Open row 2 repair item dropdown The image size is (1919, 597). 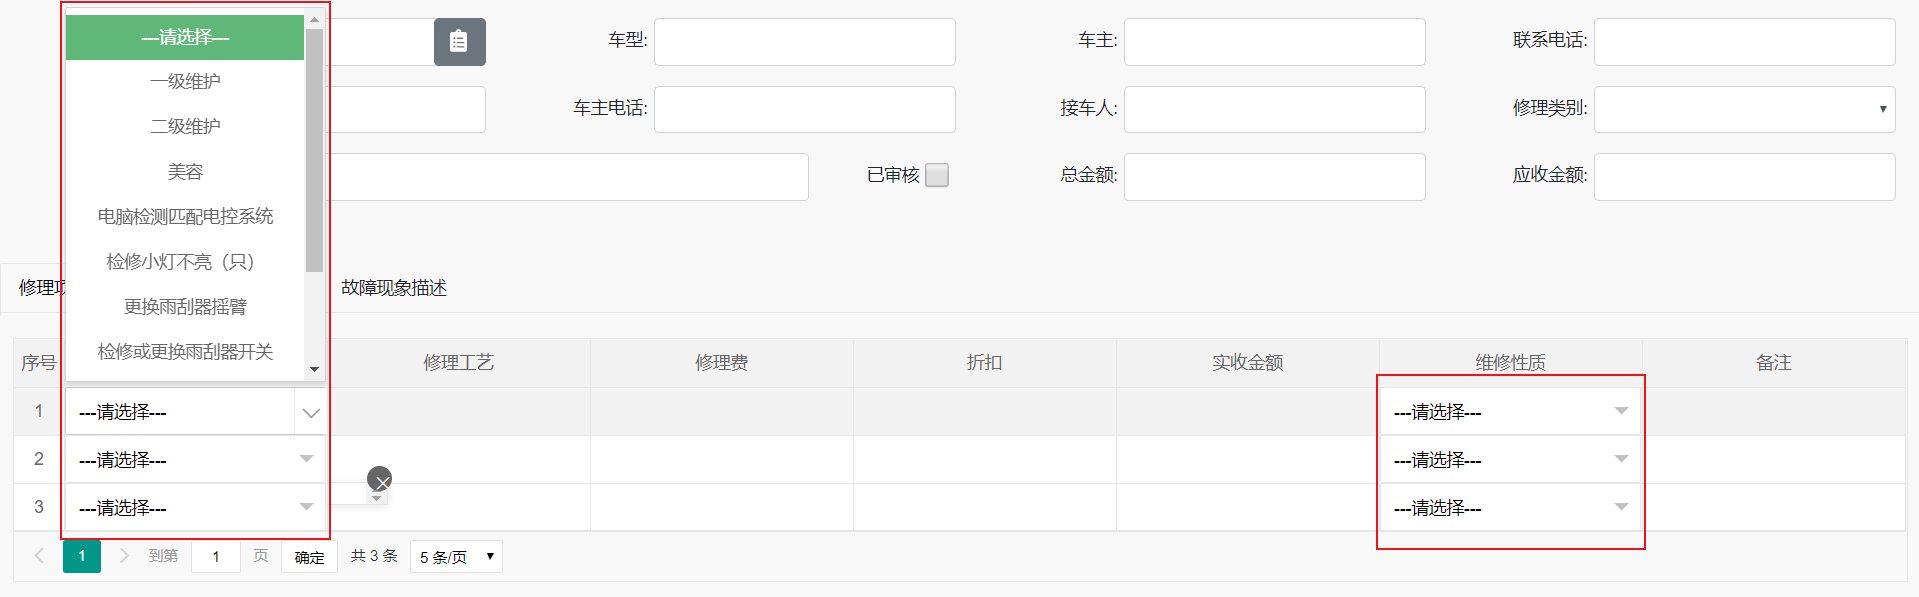coord(195,460)
